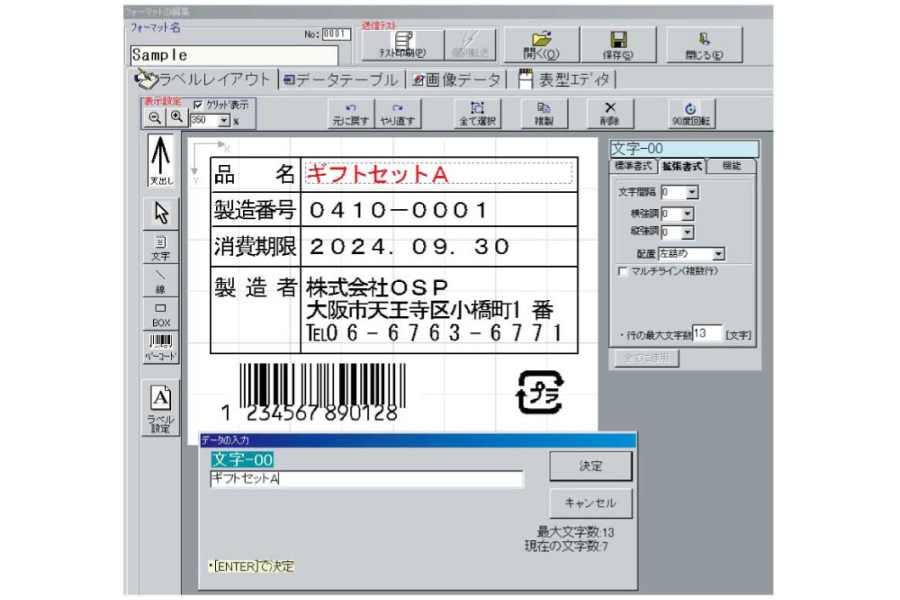This screenshot has height=600, width=900.
Task: Open the 配置 alignment dropdown
Action: [x=718, y=253]
